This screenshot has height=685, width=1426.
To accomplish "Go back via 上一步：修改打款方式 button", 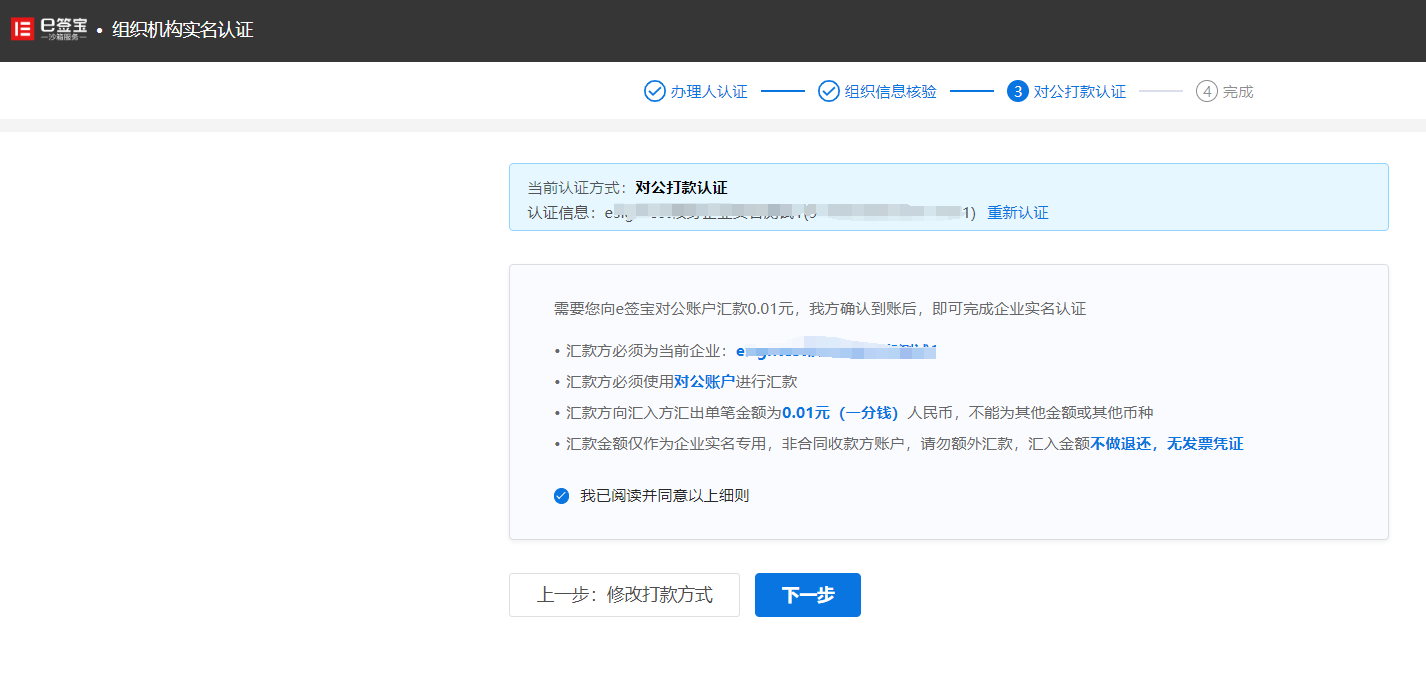I will (624, 595).
